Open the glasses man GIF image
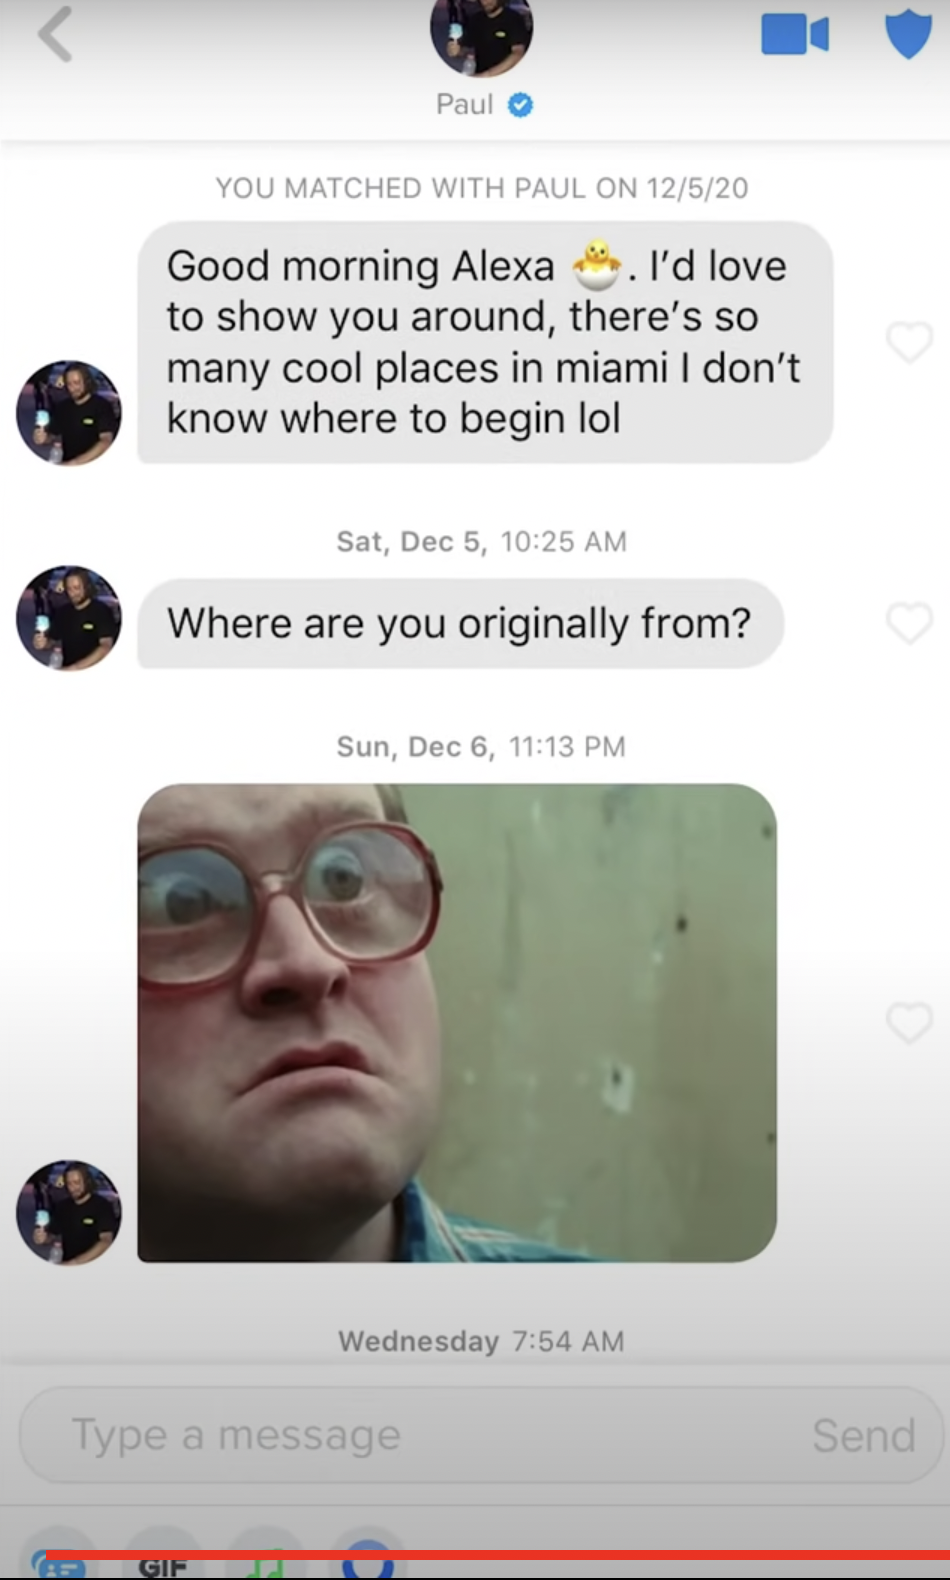950x1580 pixels. coord(457,1022)
